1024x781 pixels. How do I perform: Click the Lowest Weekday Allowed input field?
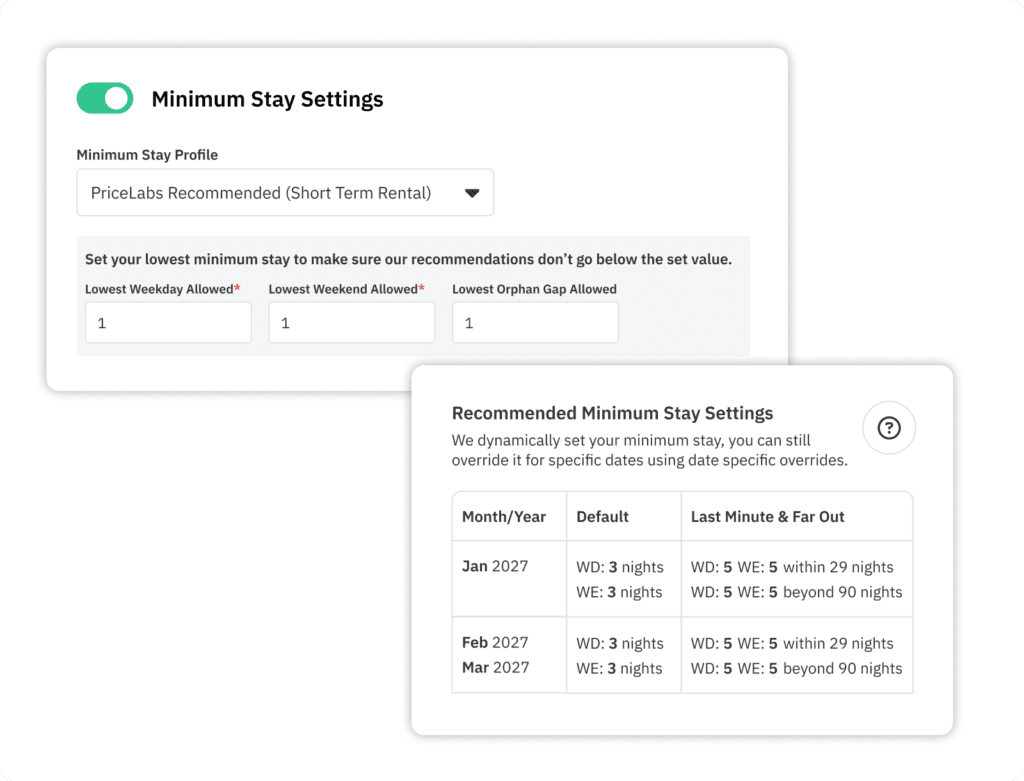point(168,323)
